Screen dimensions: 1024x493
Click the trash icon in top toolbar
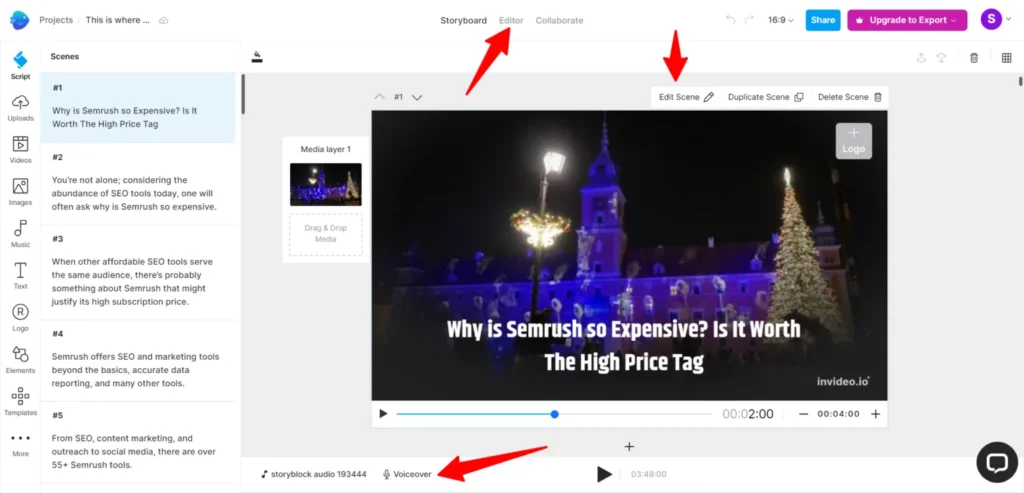pos(974,57)
